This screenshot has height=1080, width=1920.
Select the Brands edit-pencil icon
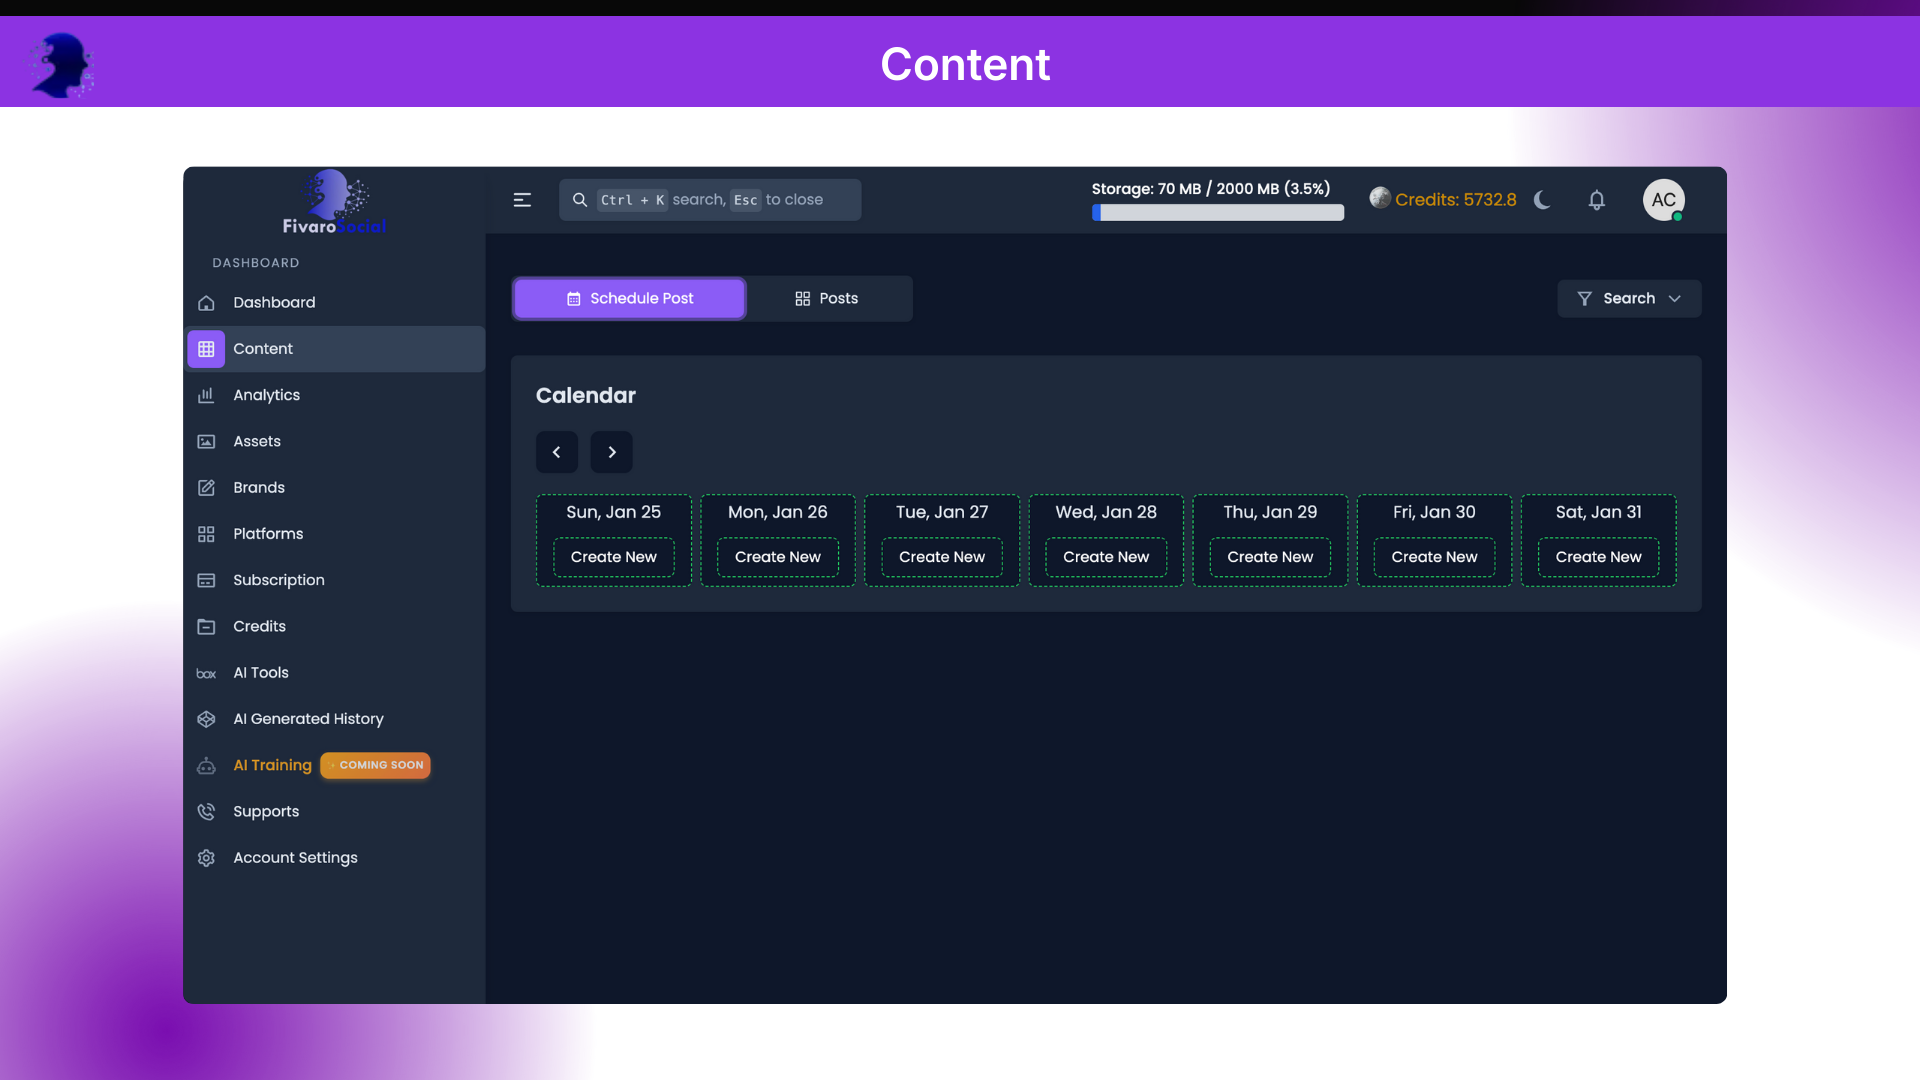pyautogui.click(x=206, y=487)
